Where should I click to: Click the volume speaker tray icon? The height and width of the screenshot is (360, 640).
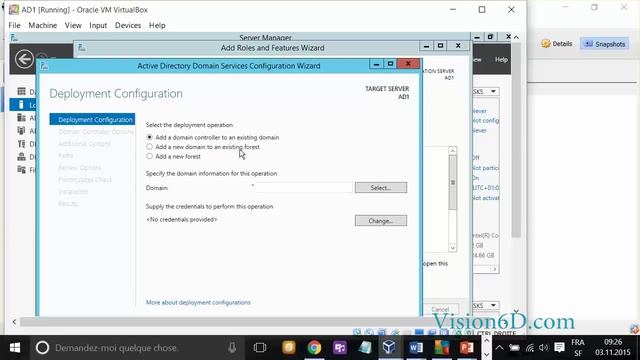point(544,348)
